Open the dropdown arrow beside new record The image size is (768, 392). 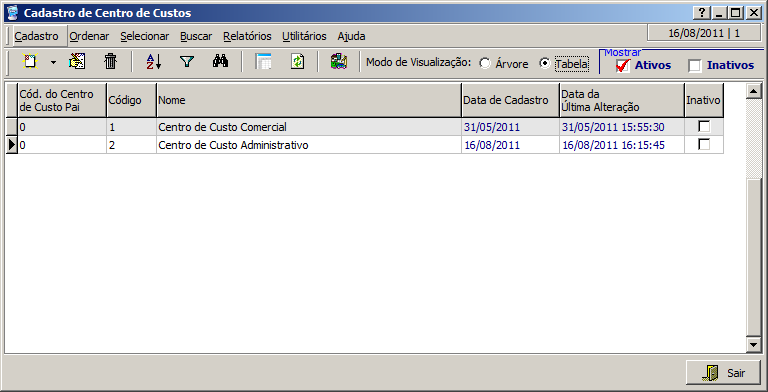tap(53, 63)
